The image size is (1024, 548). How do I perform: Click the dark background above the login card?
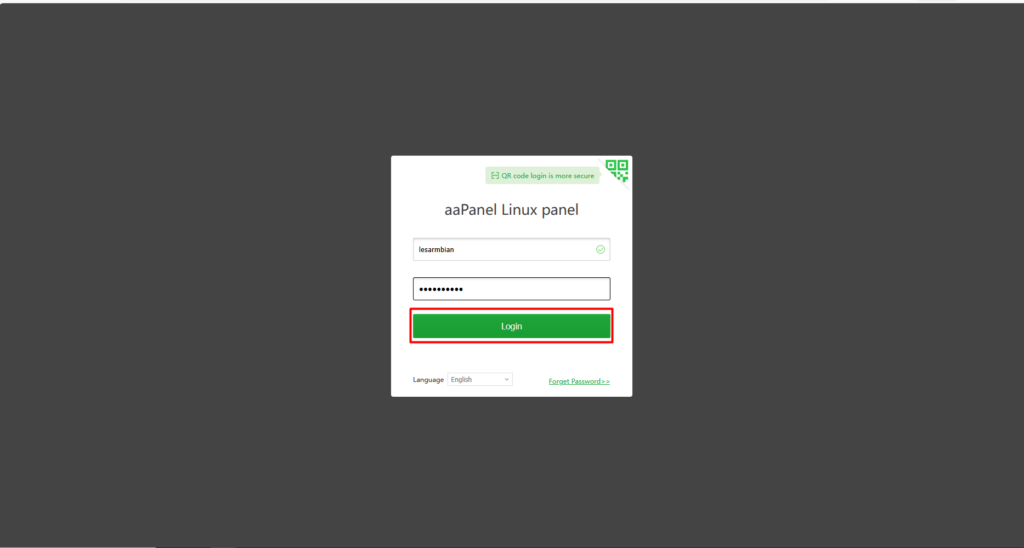511,78
